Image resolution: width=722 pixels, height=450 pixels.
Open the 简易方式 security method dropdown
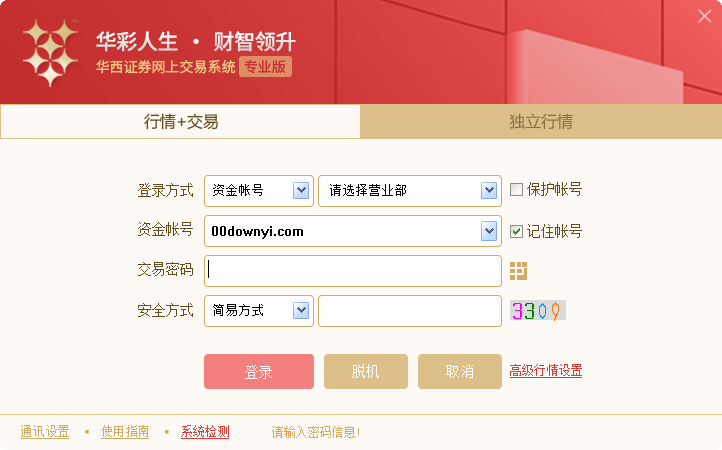pos(301,311)
